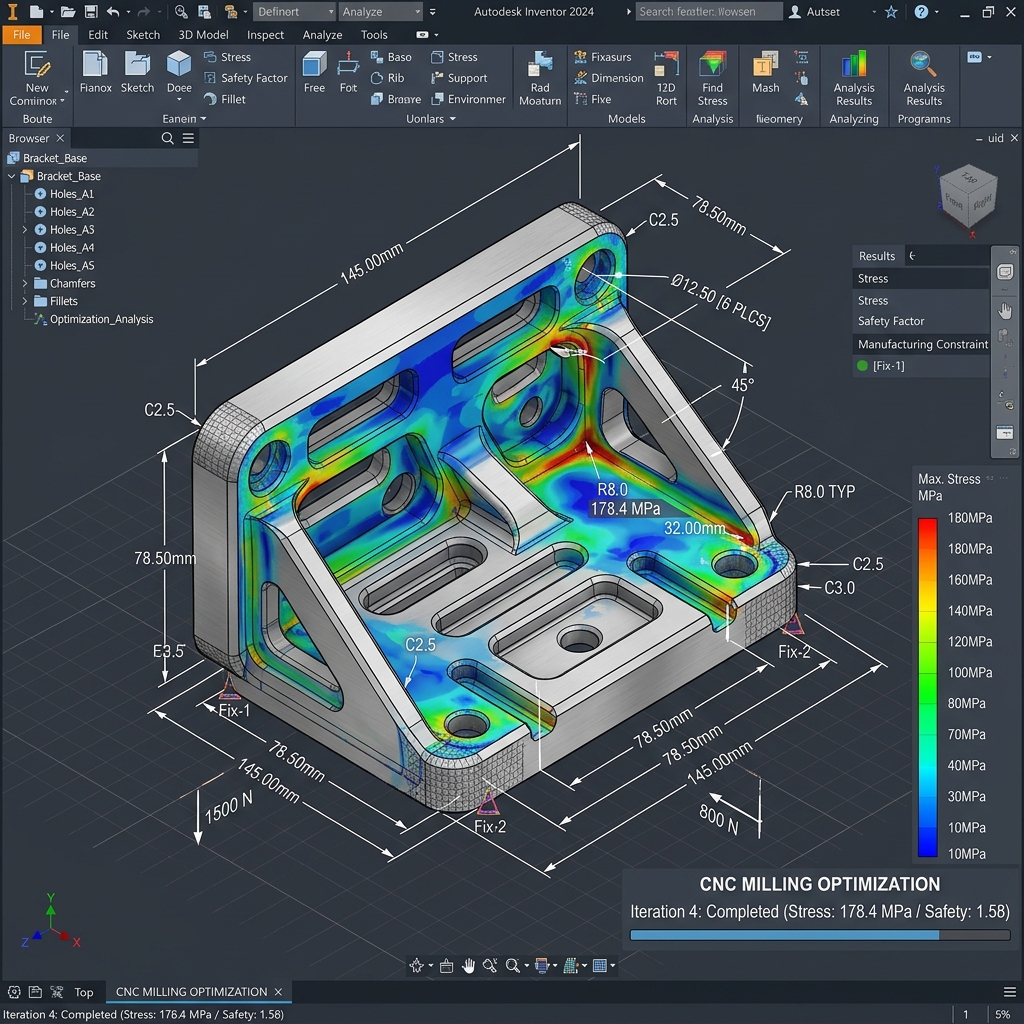Viewport: 1024px width, 1024px height.
Task: Click the Safety Factor ribbon button
Action: 246,78
